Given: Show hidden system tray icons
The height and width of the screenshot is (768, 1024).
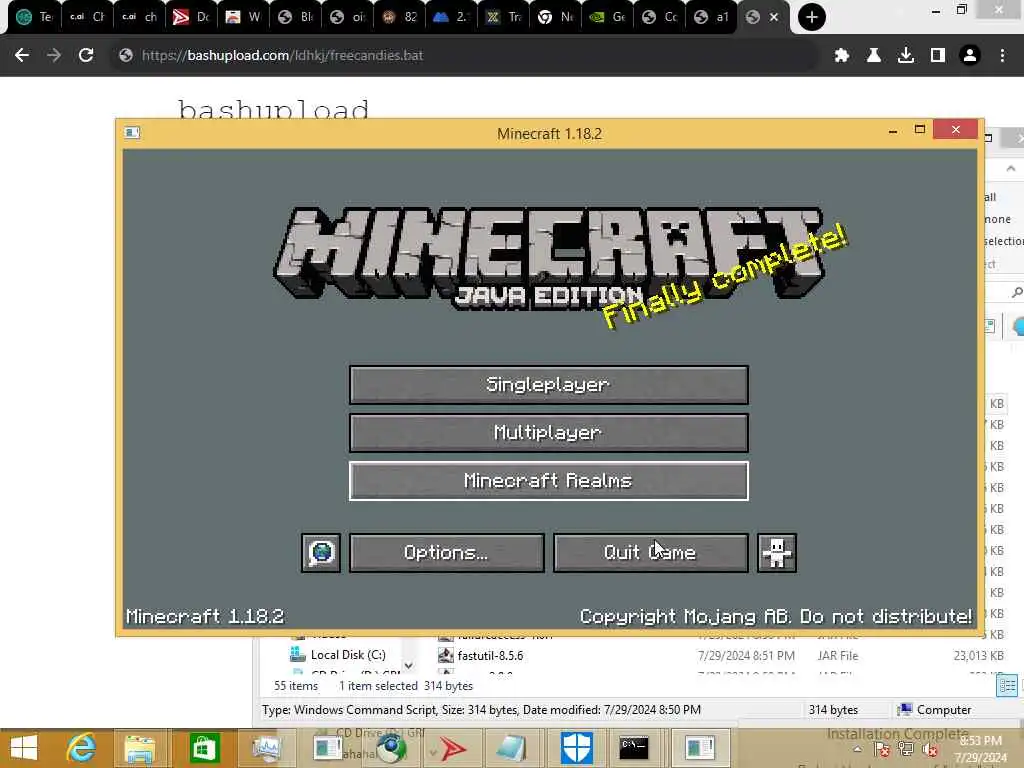Looking at the screenshot, I should tap(857, 750).
